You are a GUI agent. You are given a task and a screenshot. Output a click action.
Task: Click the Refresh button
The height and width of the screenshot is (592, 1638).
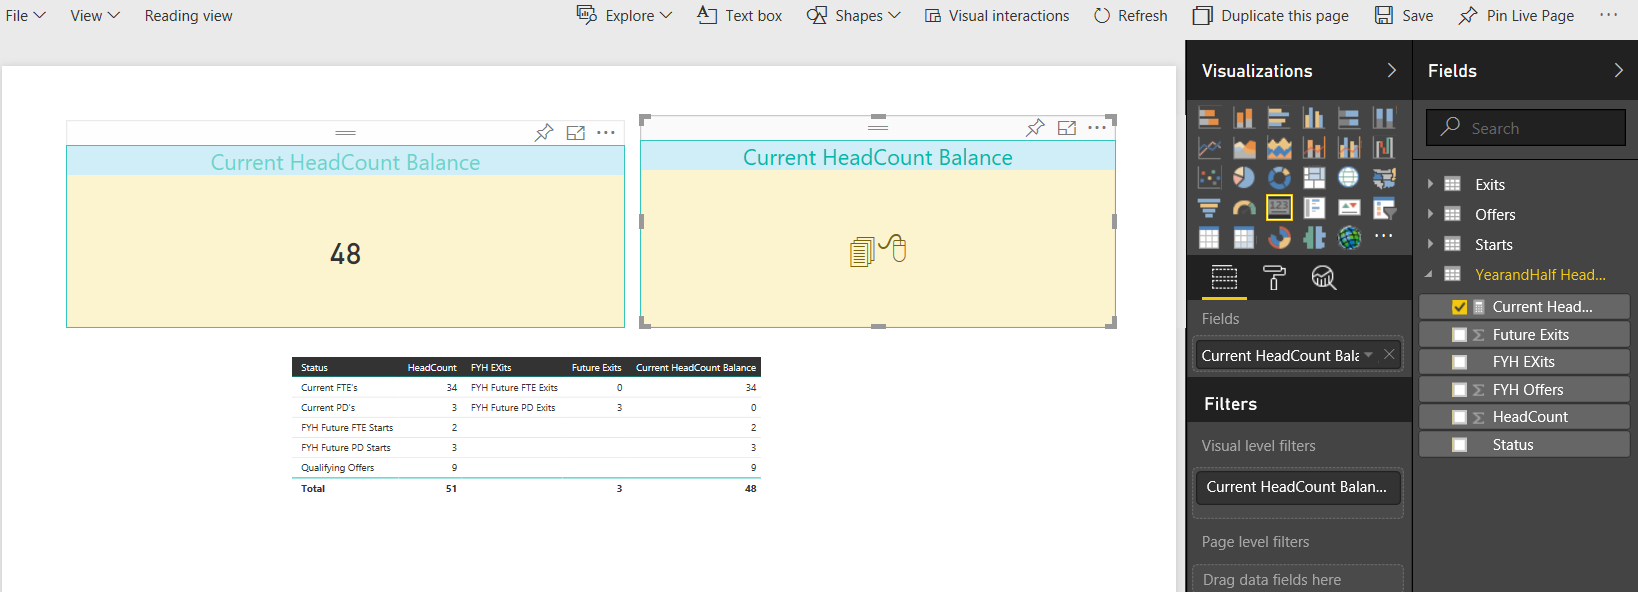(1131, 15)
